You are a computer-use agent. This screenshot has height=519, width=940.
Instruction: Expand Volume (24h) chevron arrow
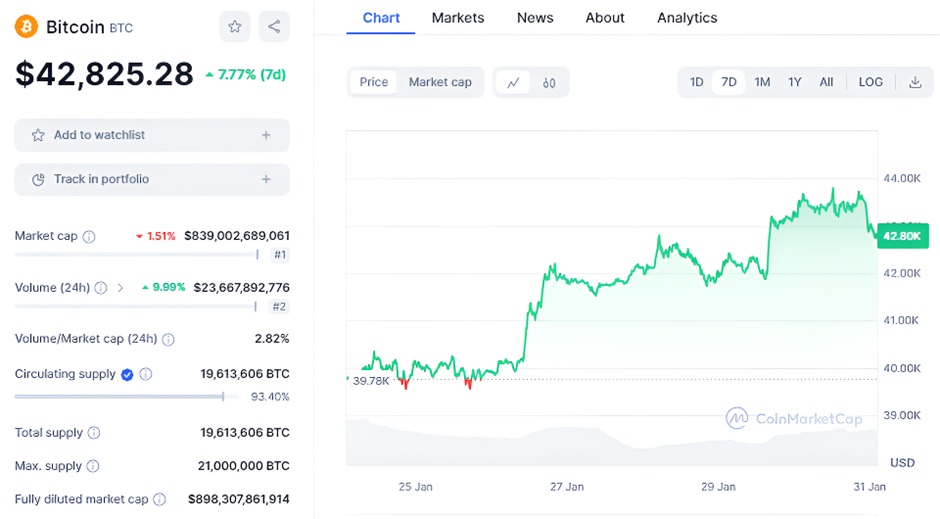[121, 288]
